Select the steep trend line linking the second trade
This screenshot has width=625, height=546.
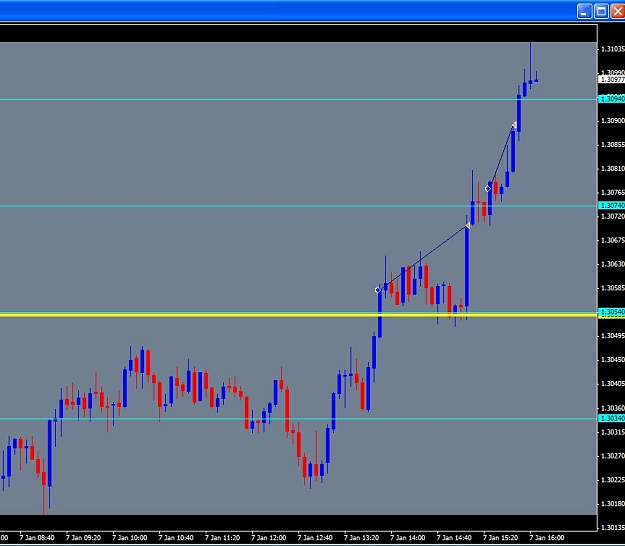(501, 157)
